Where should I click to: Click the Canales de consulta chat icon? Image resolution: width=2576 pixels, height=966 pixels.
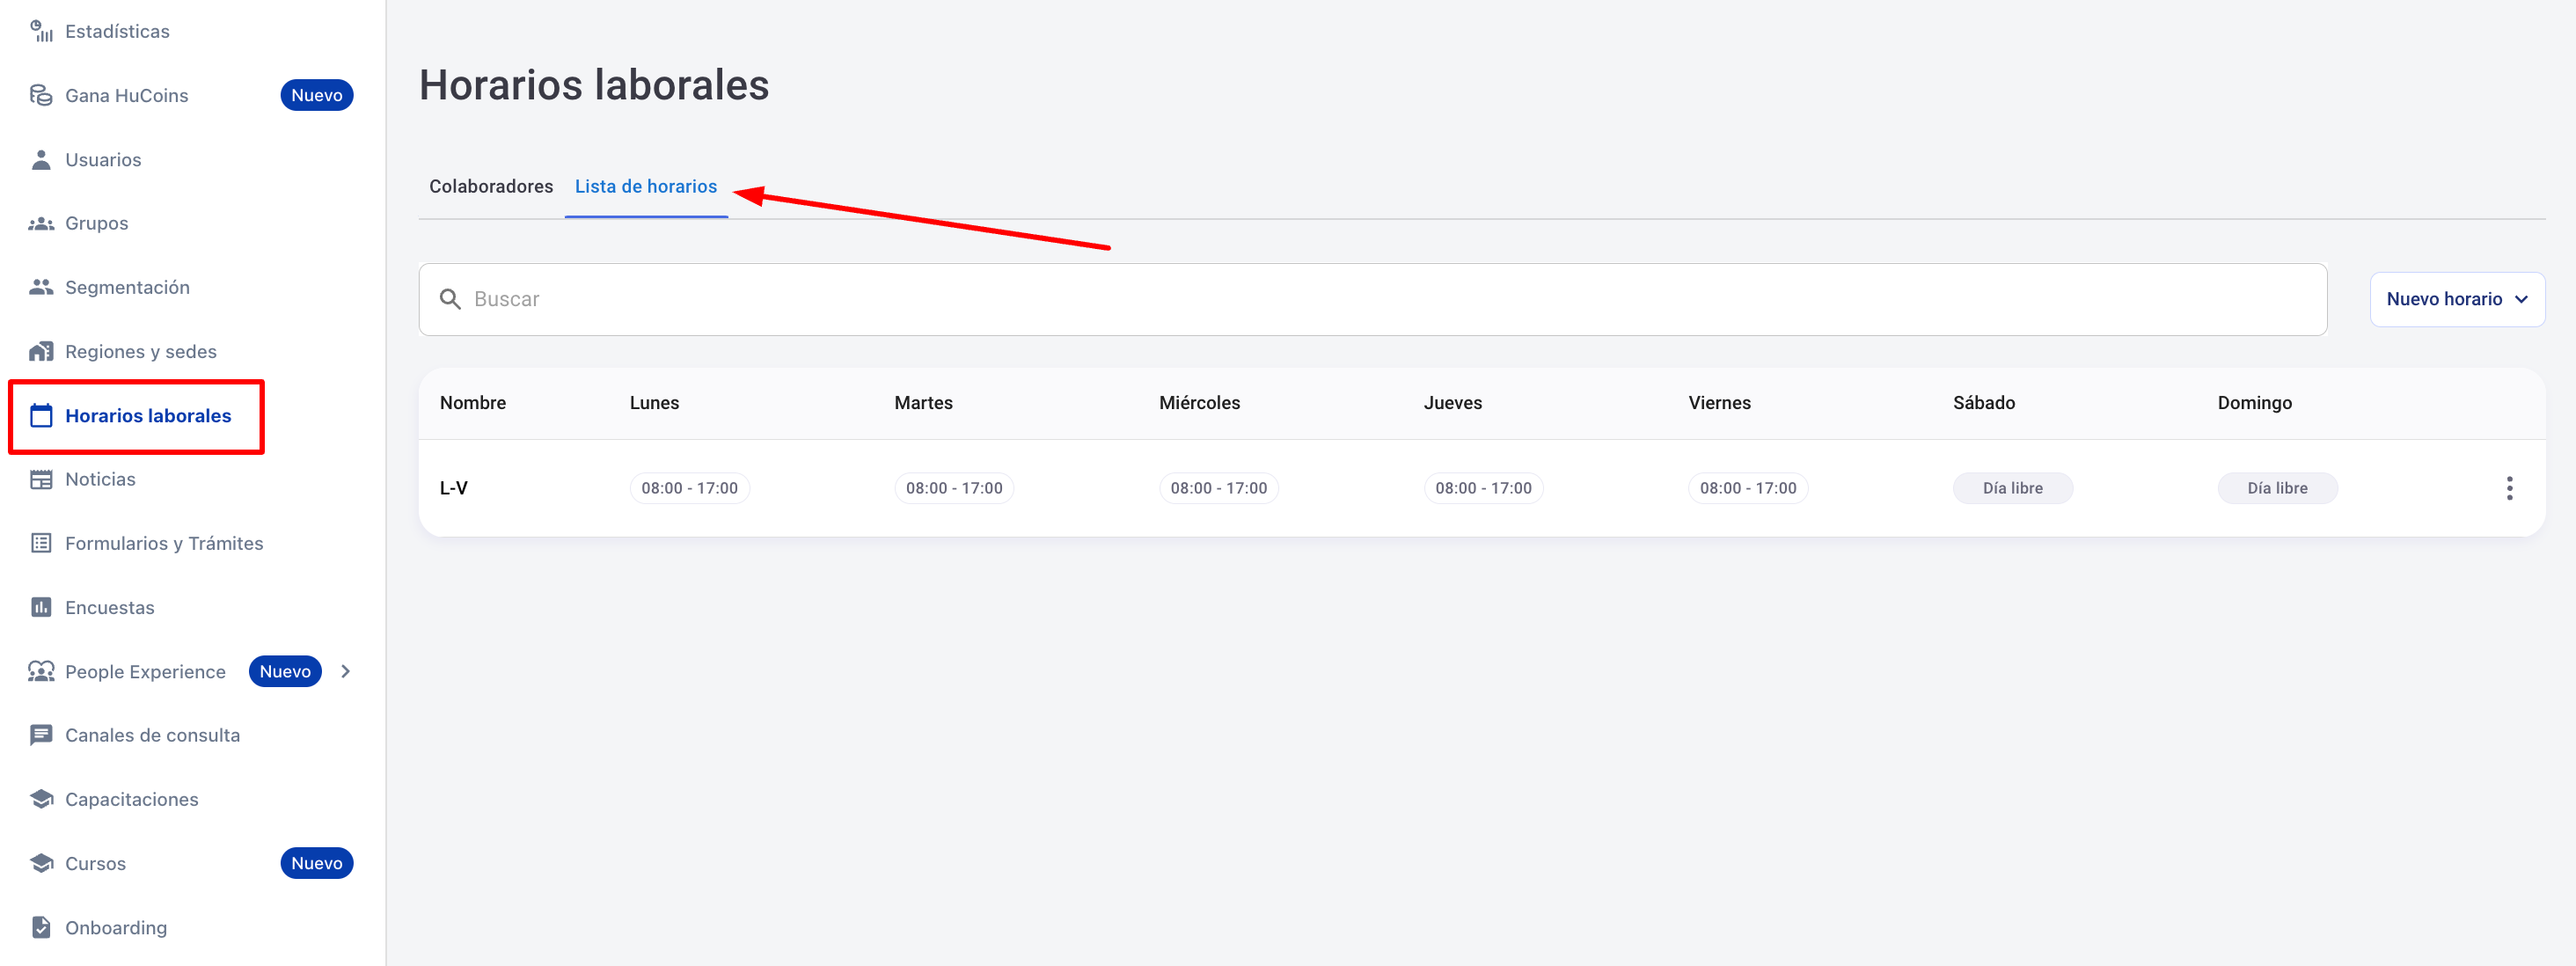pyautogui.click(x=41, y=735)
